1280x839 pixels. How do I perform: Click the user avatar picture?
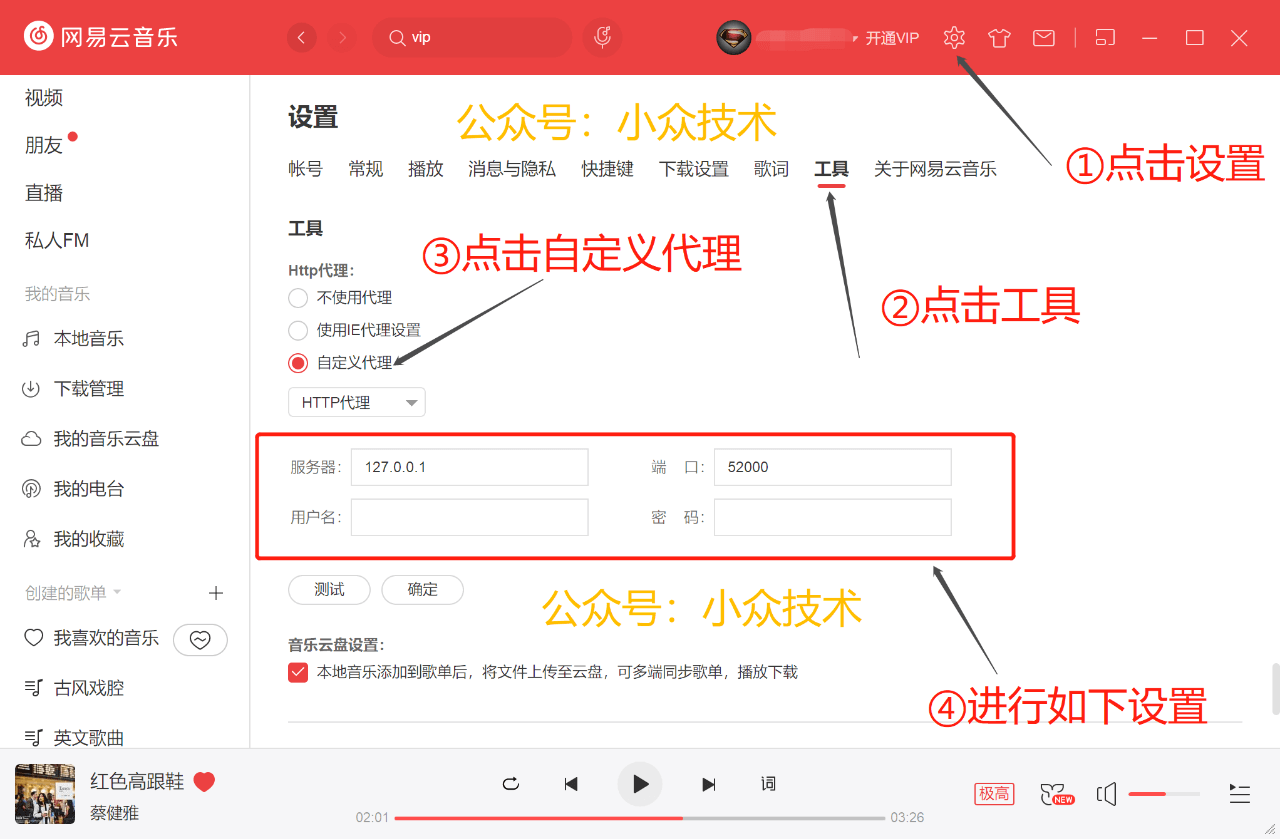pos(734,38)
